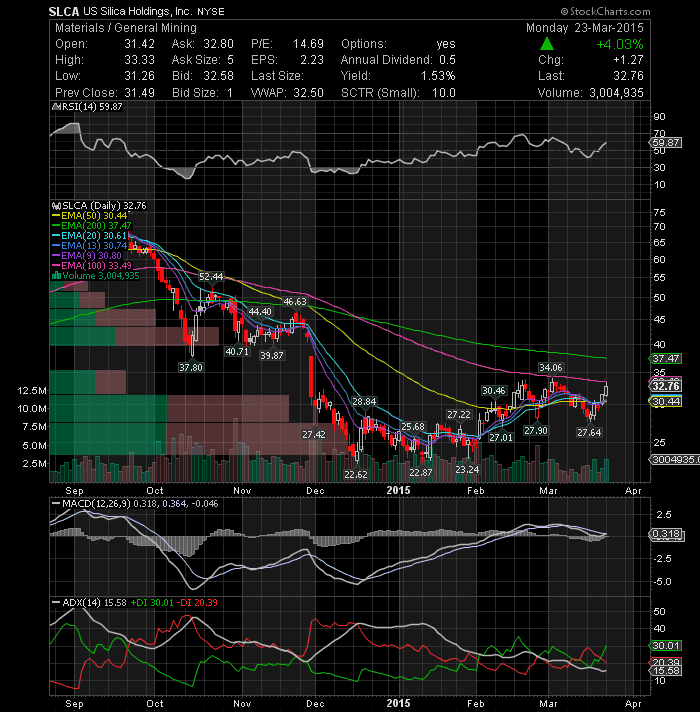Click the RSI(14) 59.87 indicator label
The width and height of the screenshot is (700, 712).
(x=92, y=107)
